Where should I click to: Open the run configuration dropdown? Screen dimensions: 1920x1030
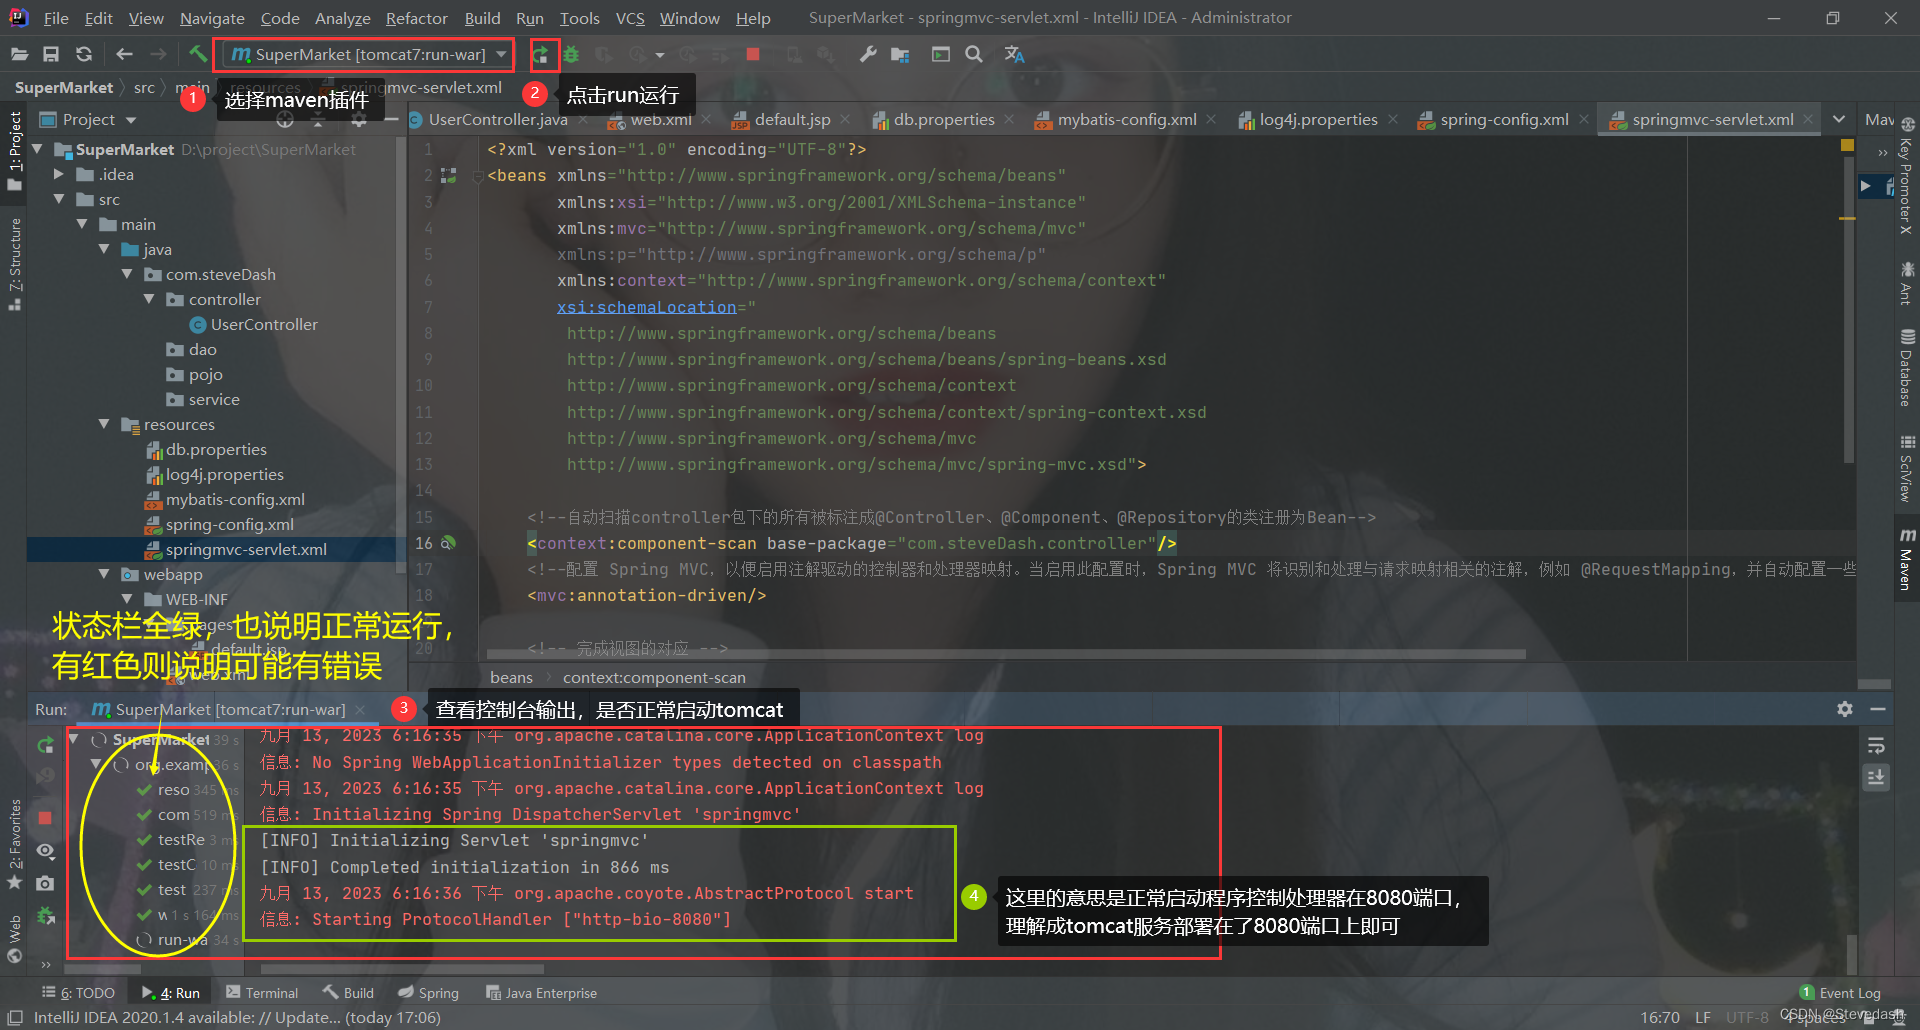[501, 54]
